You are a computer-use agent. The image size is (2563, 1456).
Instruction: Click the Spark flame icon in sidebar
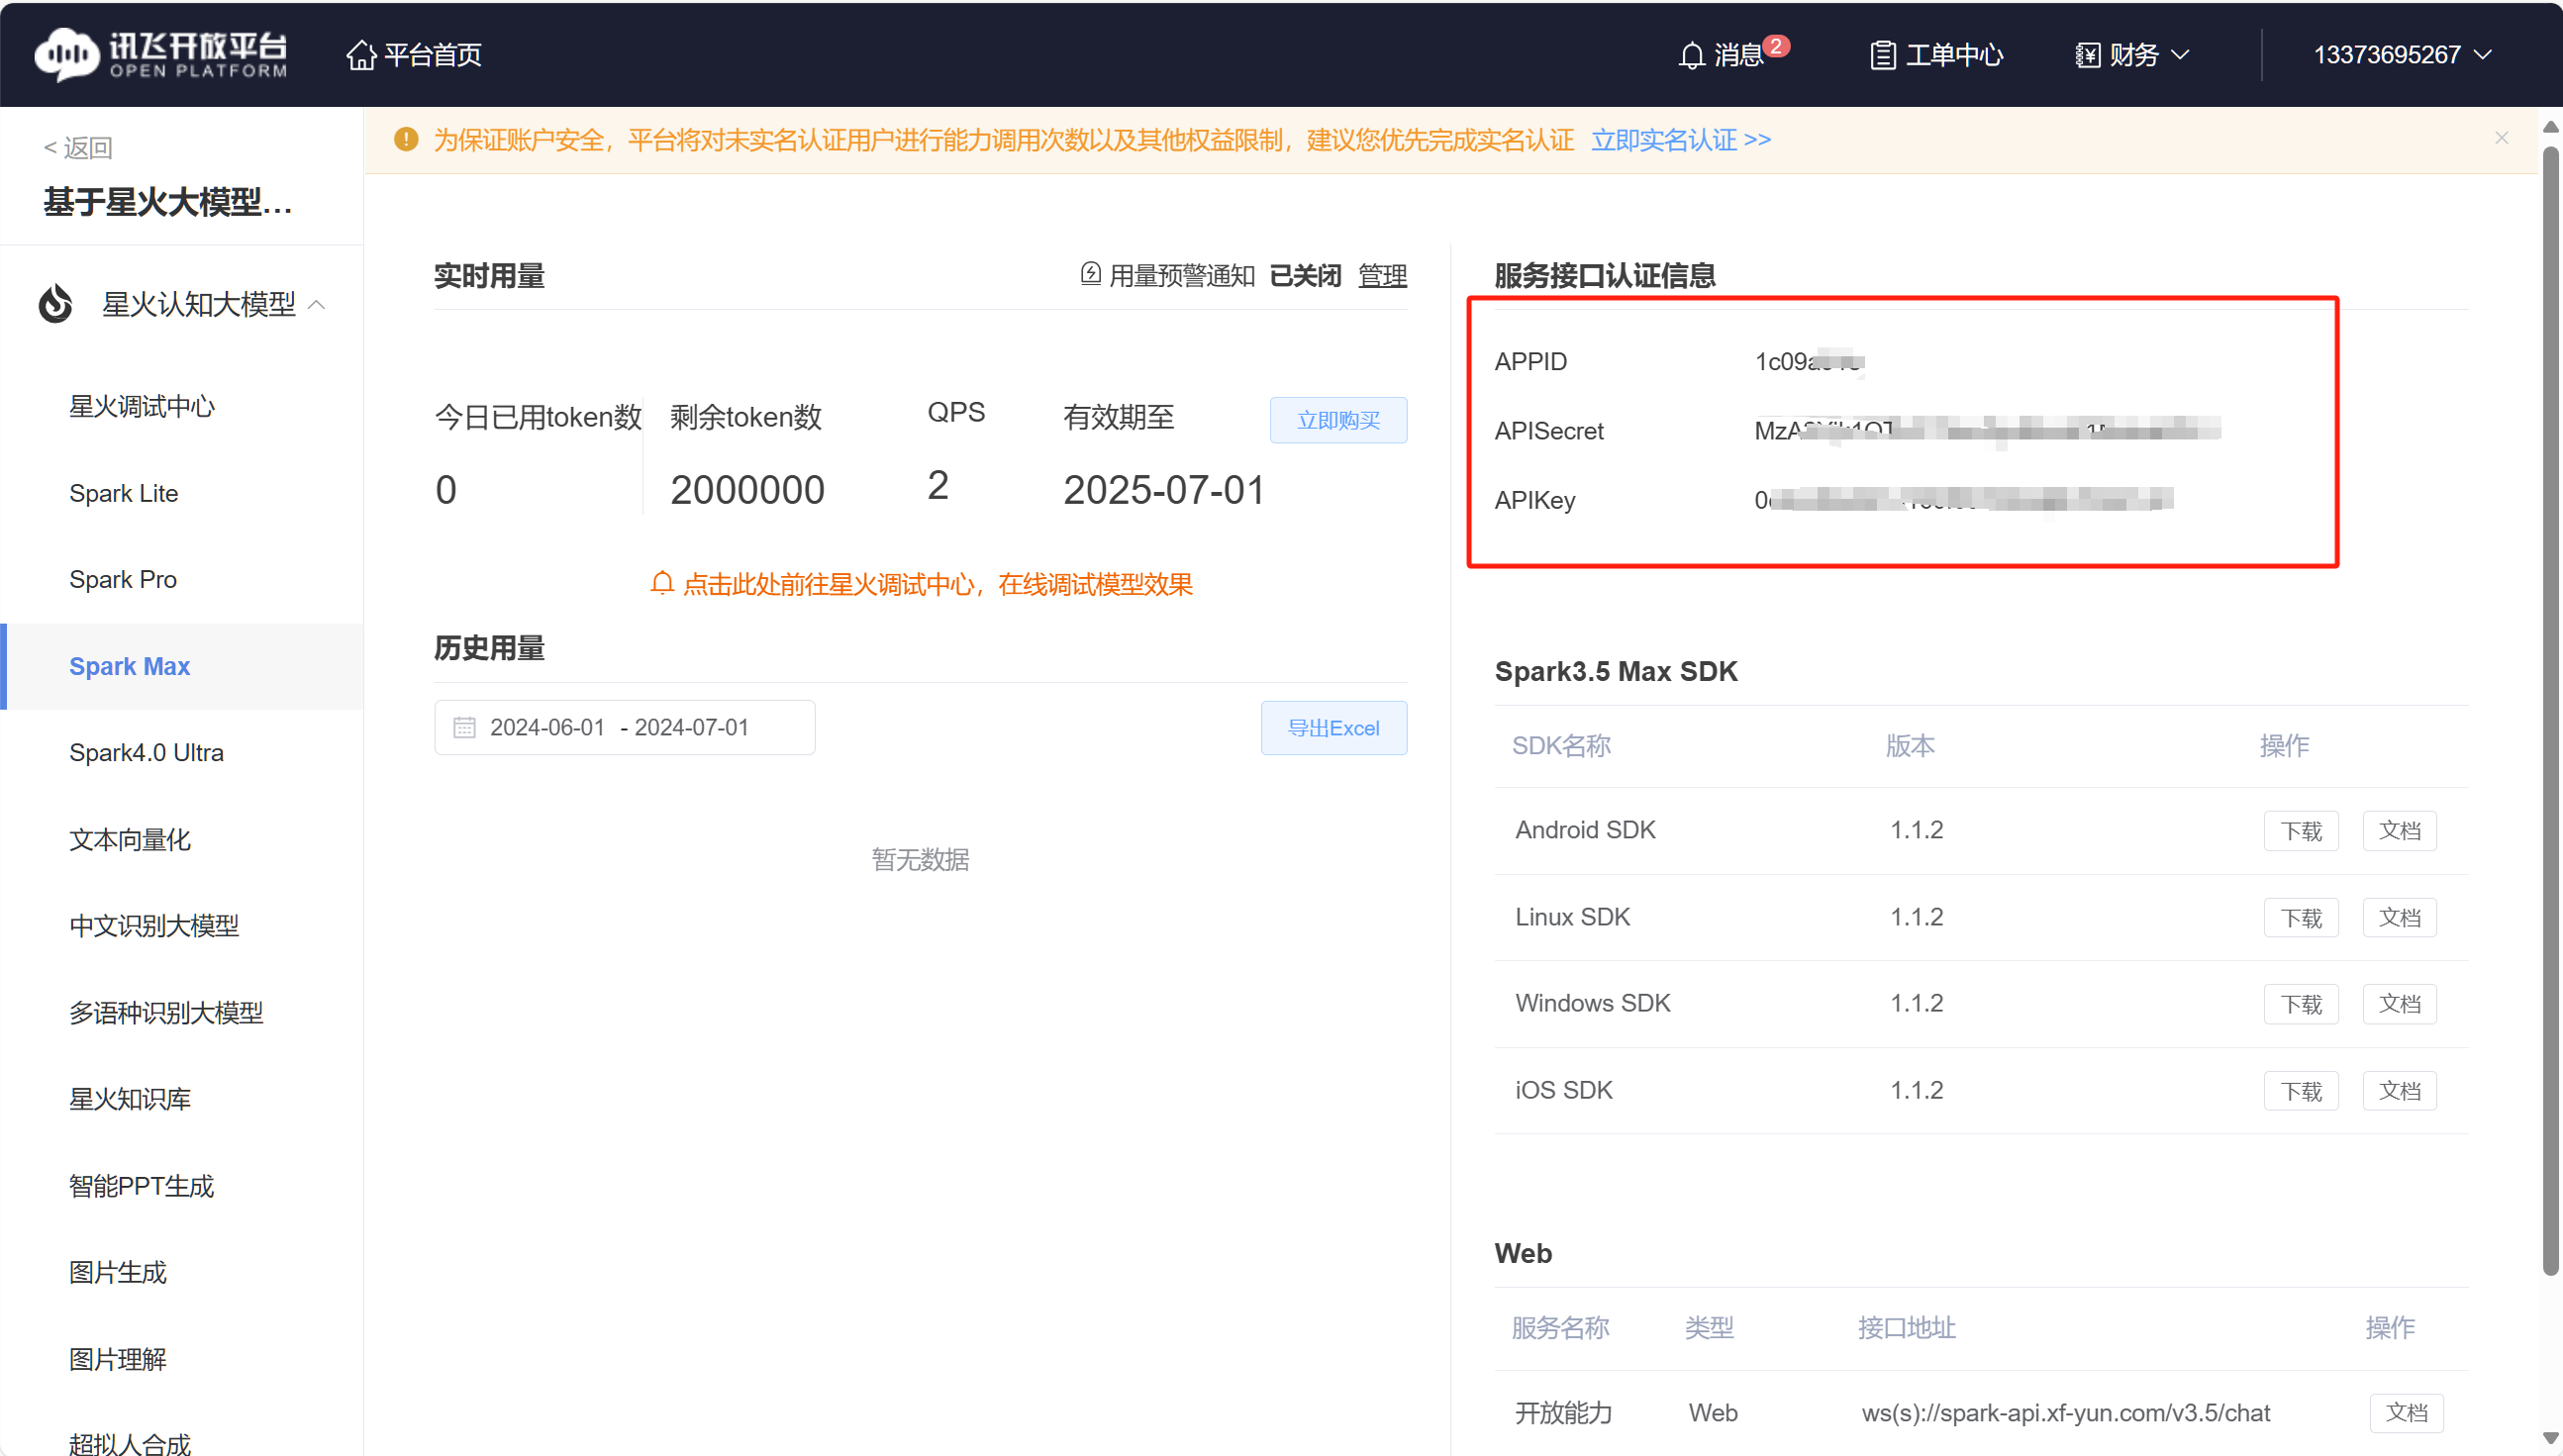click(x=56, y=304)
